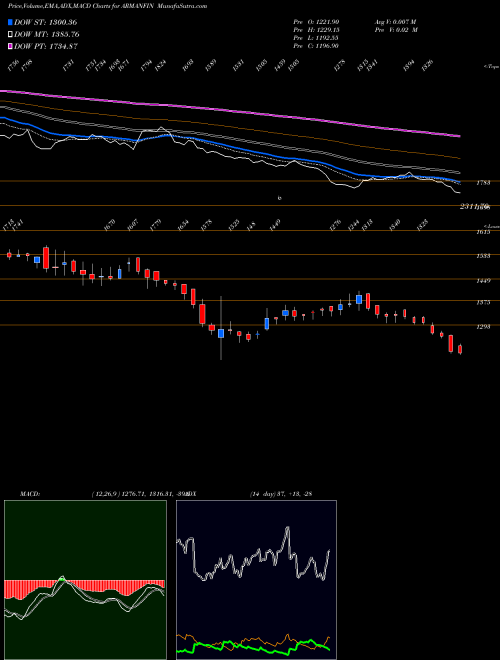Click the ADX (14 day) values text

click(x=281, y=494)
